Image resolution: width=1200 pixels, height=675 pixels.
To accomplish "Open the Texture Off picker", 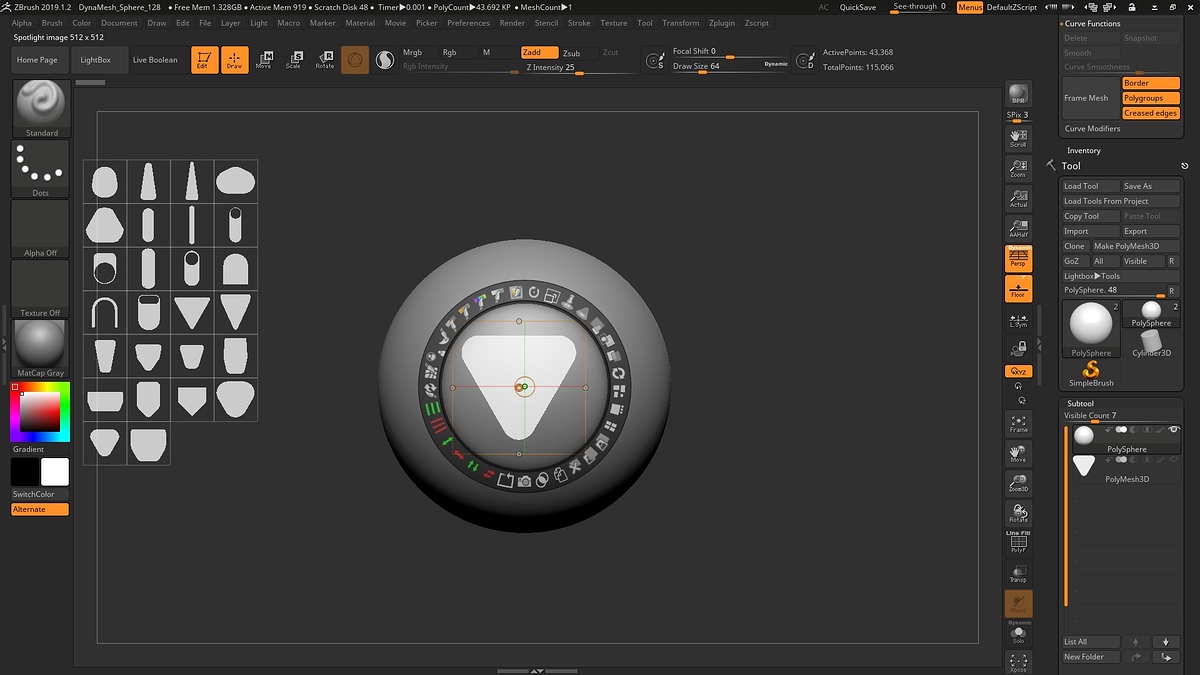I will click(x=41, y=289).
